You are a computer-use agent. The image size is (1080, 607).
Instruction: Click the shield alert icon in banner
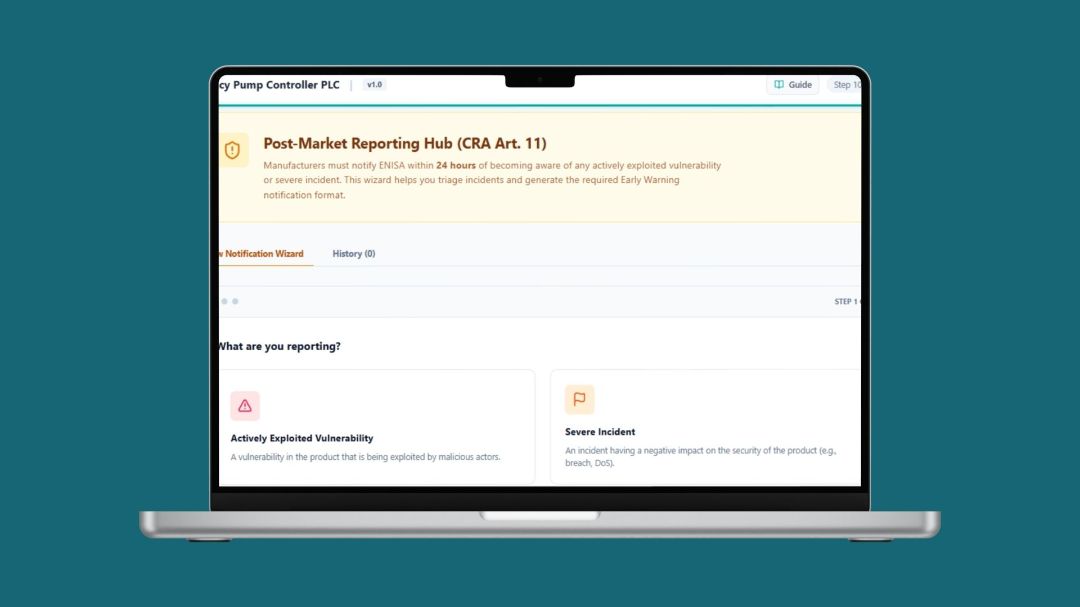233,150
